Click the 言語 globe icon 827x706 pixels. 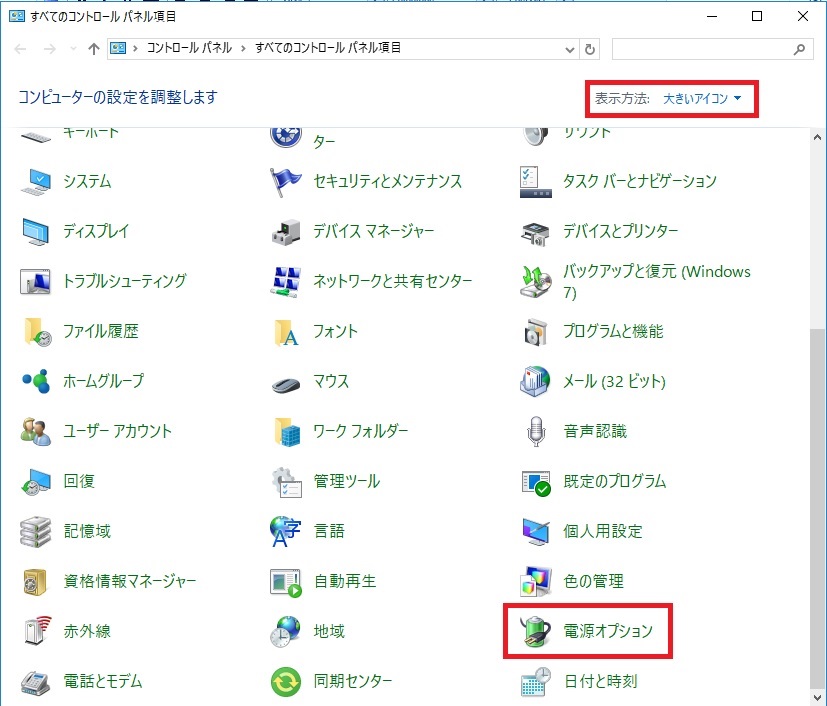(285, 531)
